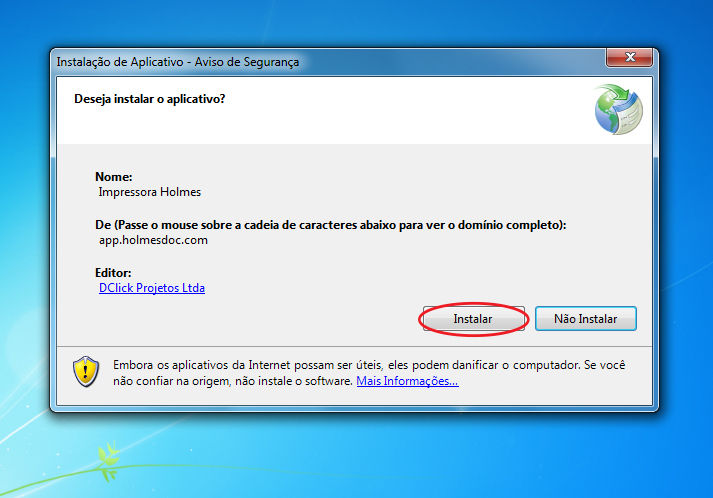The width and height of the screenshot is (713, 498).
Task: Click the 'De (Passe o mouse sobre...' label
Action: tap(331, 225)
